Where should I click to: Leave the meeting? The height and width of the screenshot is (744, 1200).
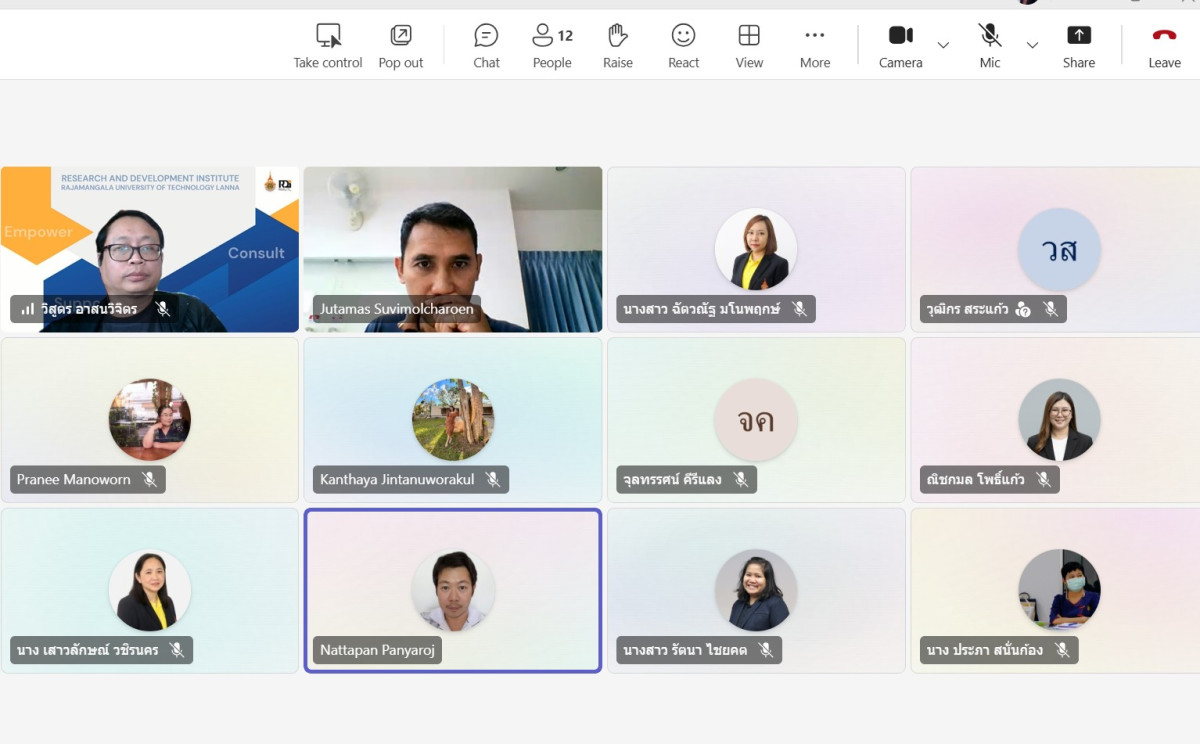coord(1164,37)
